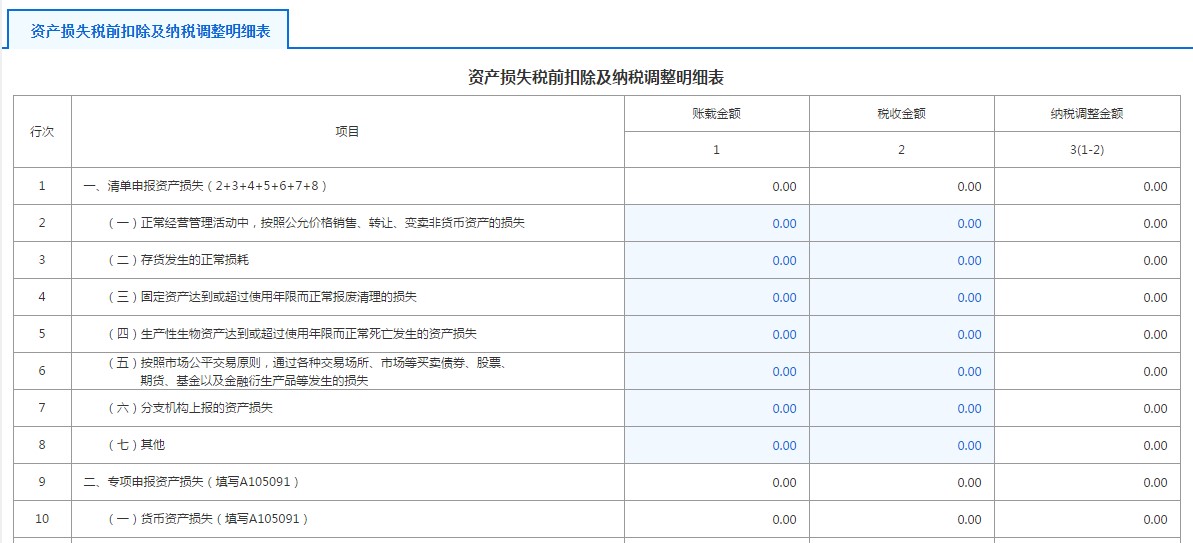This screenshot has height=543, width=1193.
Task: Click 账载金额 input field in row 2
Action: click(717, 224)
